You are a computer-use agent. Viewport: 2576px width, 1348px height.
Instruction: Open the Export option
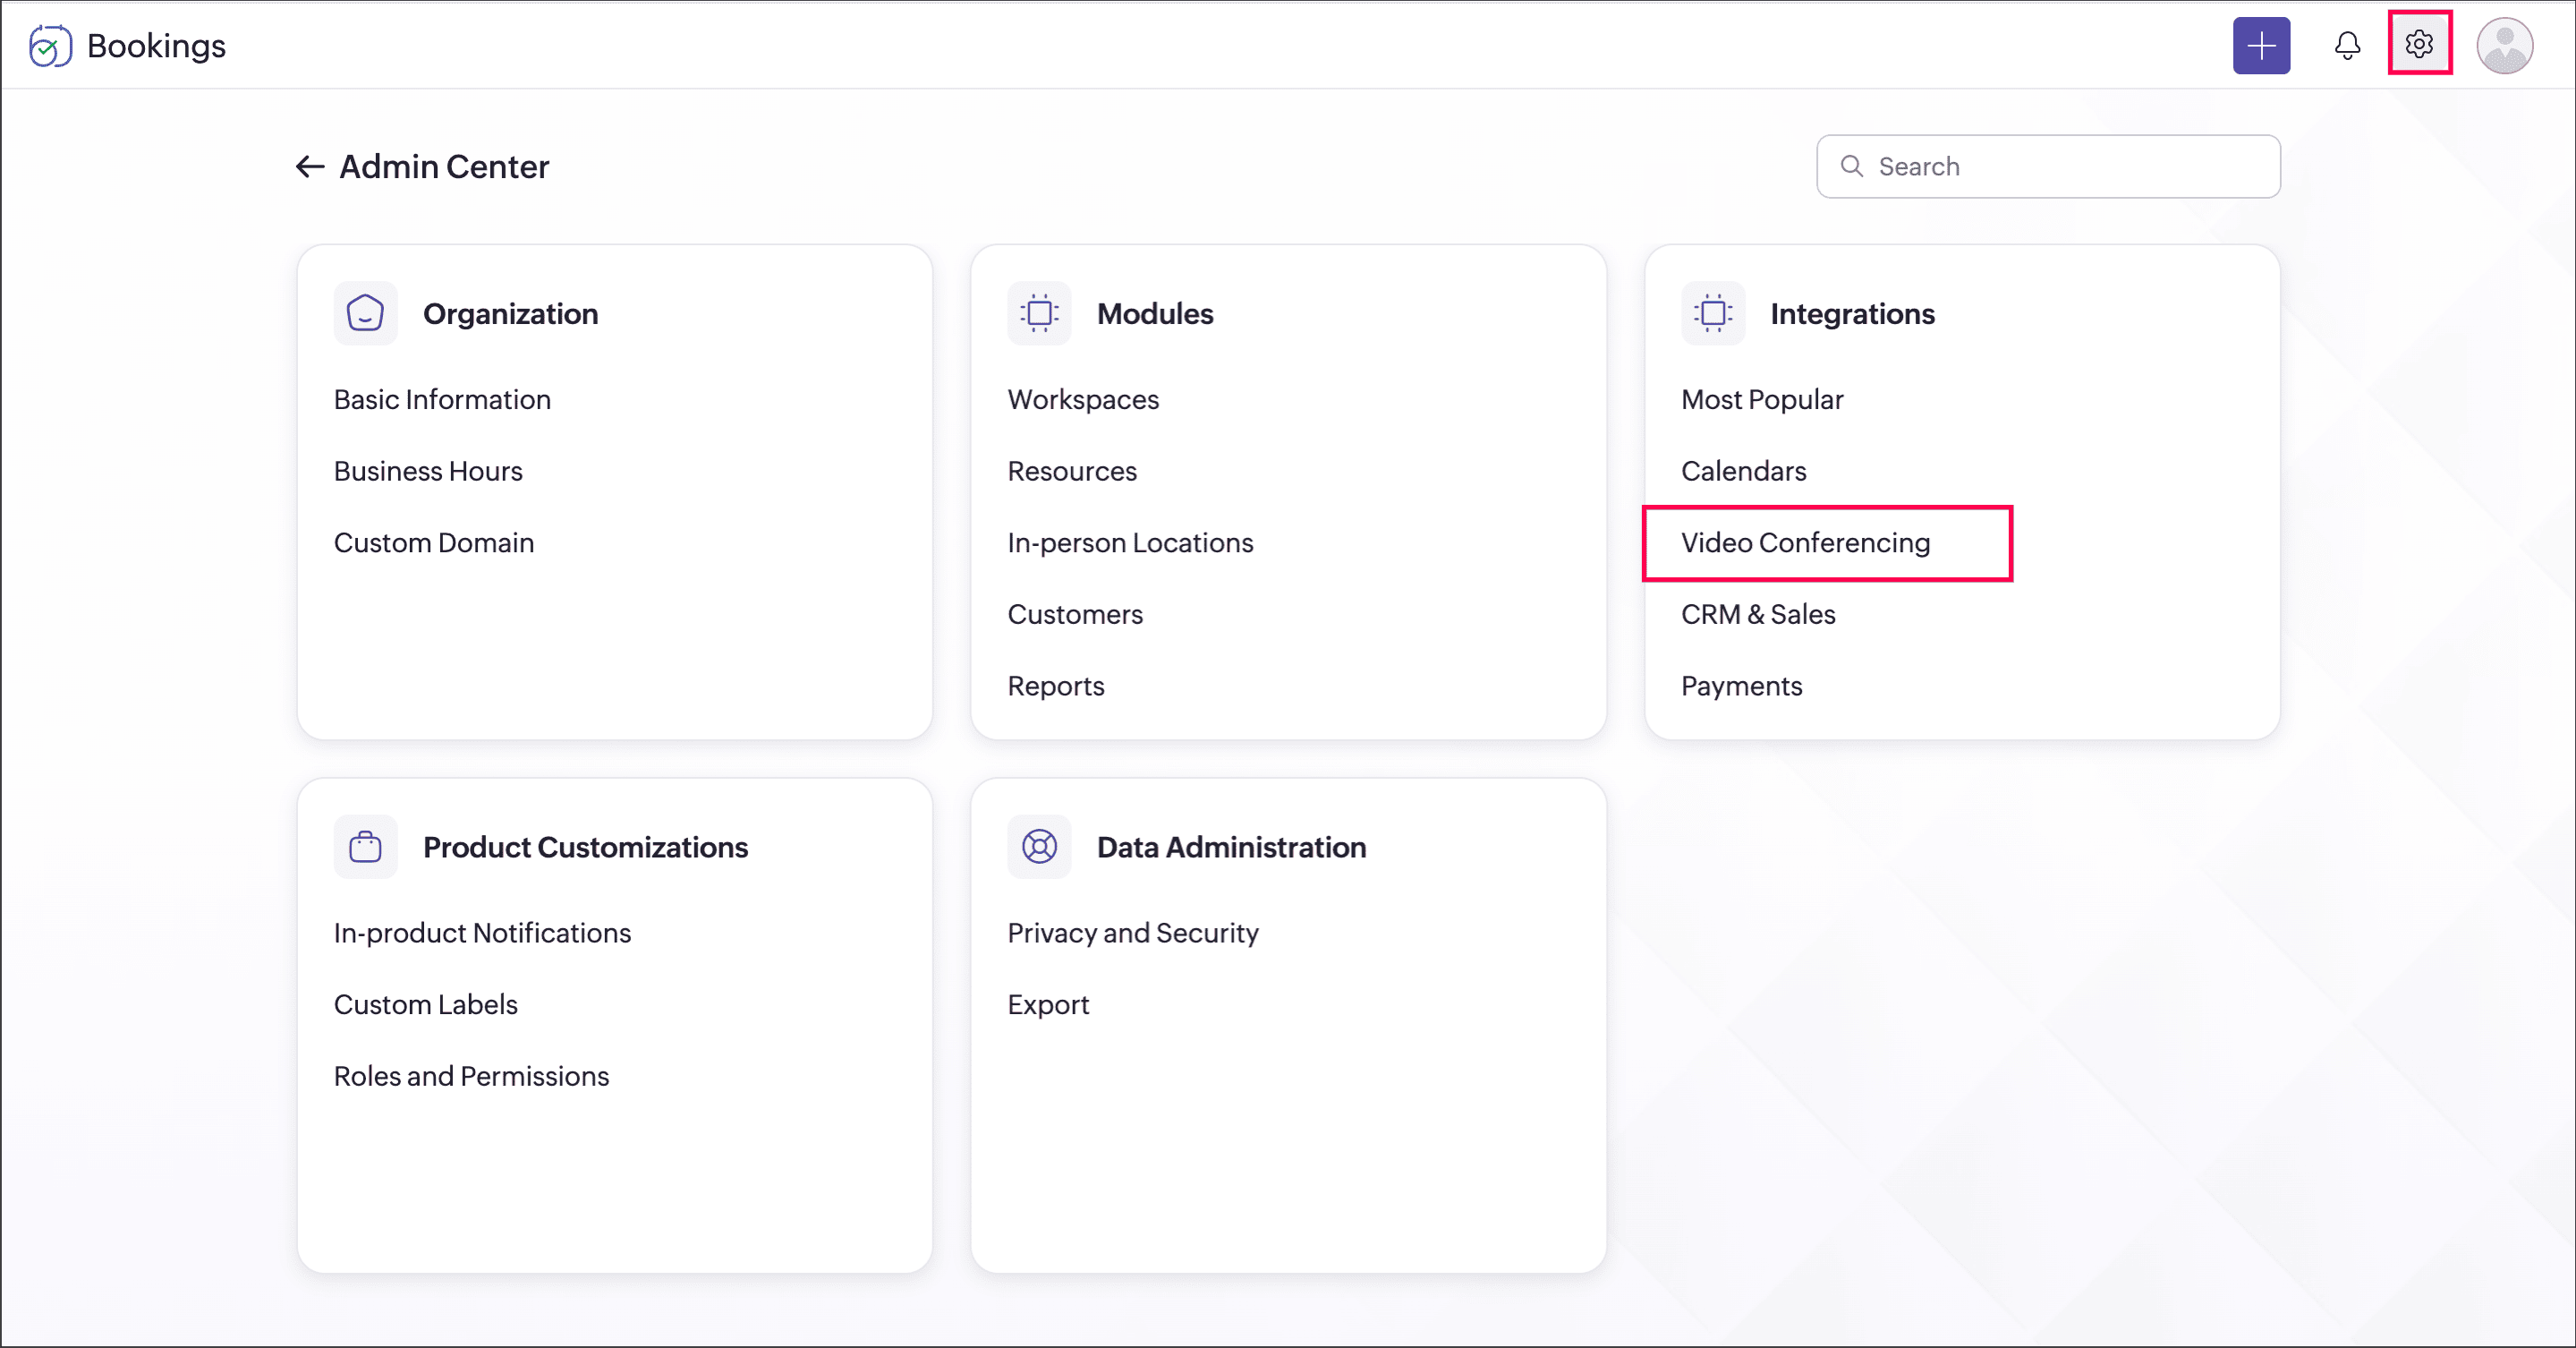(1048, 1005)
